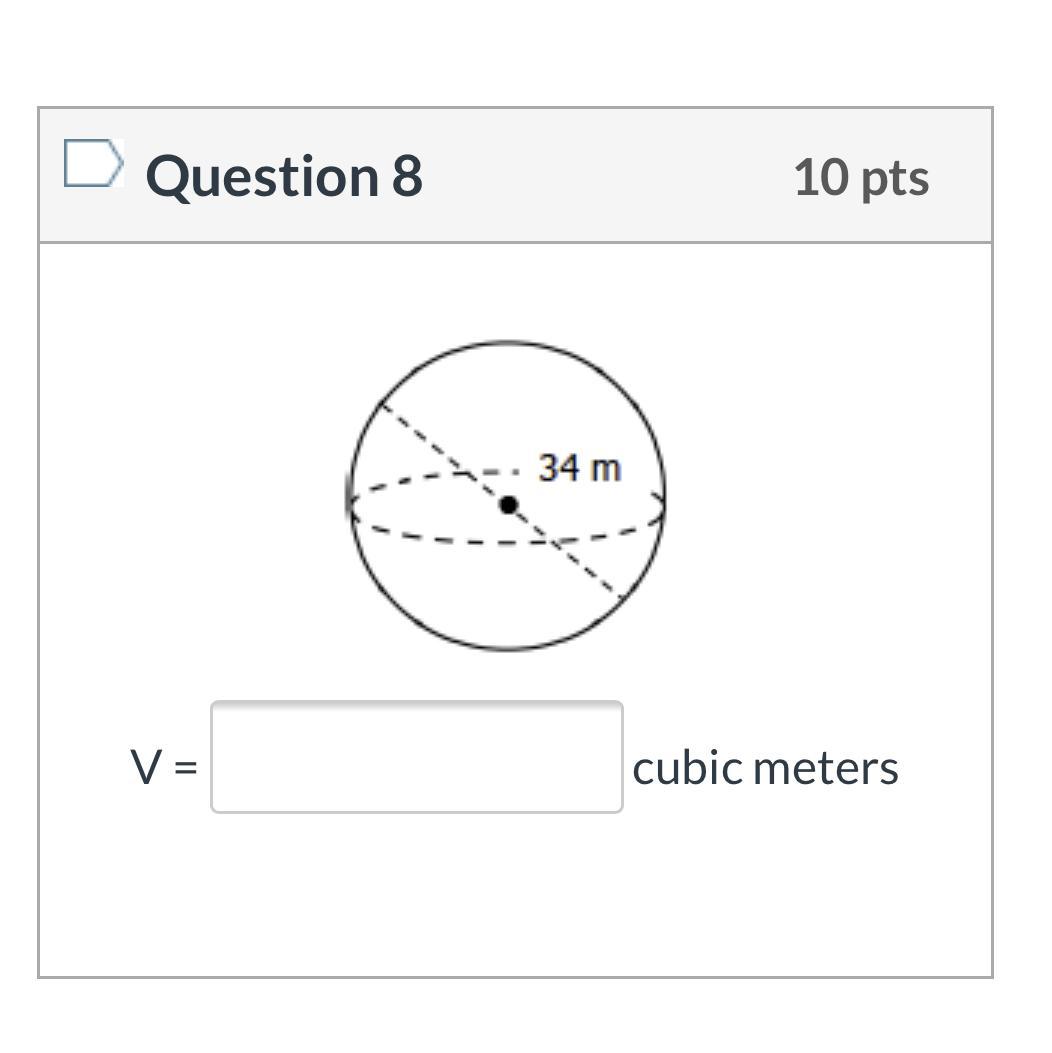Click the number 8 in the question title
Viewport: 1052px width, 1053px height.
coord(407,176)
